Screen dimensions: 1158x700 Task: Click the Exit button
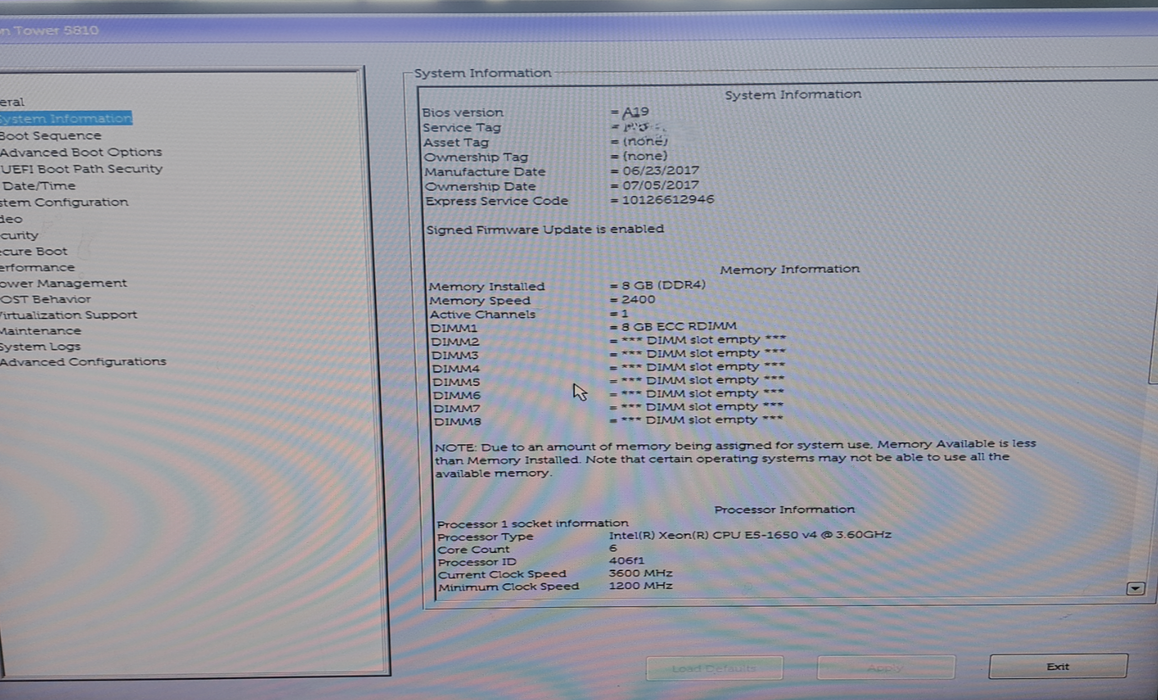(x=1058, y=666)
